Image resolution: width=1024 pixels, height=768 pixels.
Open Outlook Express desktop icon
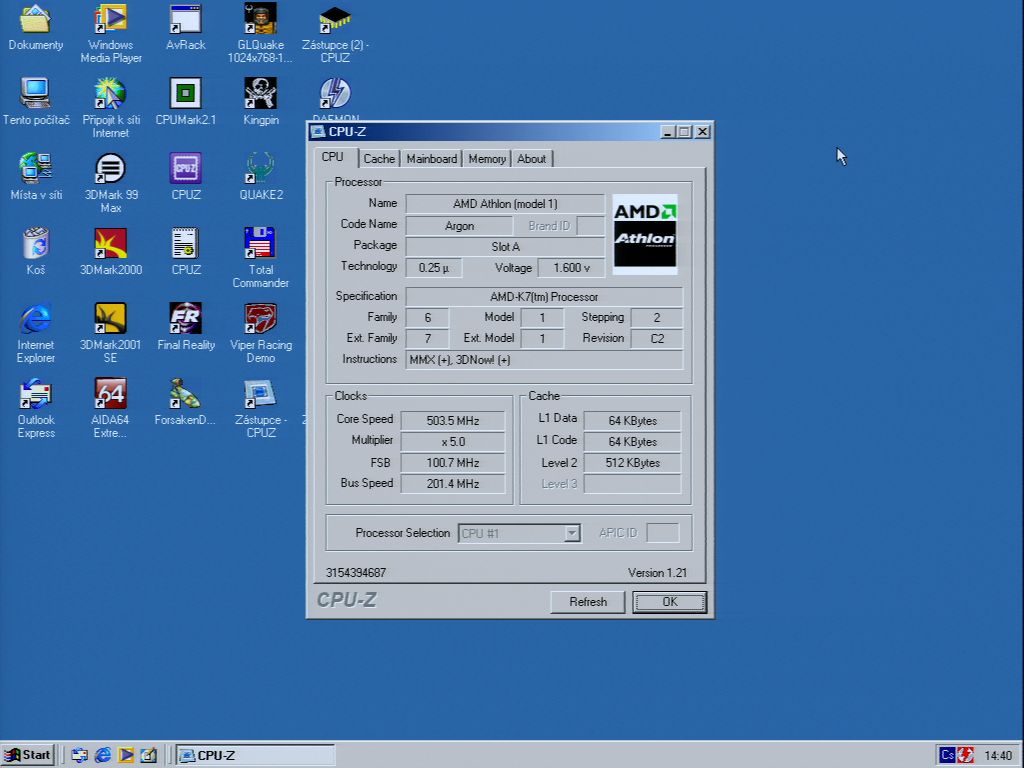click(35, 393)
